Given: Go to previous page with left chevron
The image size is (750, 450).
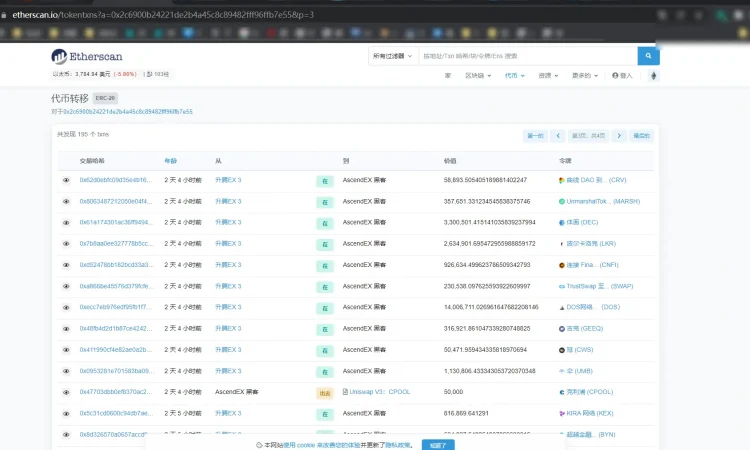Looking at the screenshot, I should coord(558,136).
